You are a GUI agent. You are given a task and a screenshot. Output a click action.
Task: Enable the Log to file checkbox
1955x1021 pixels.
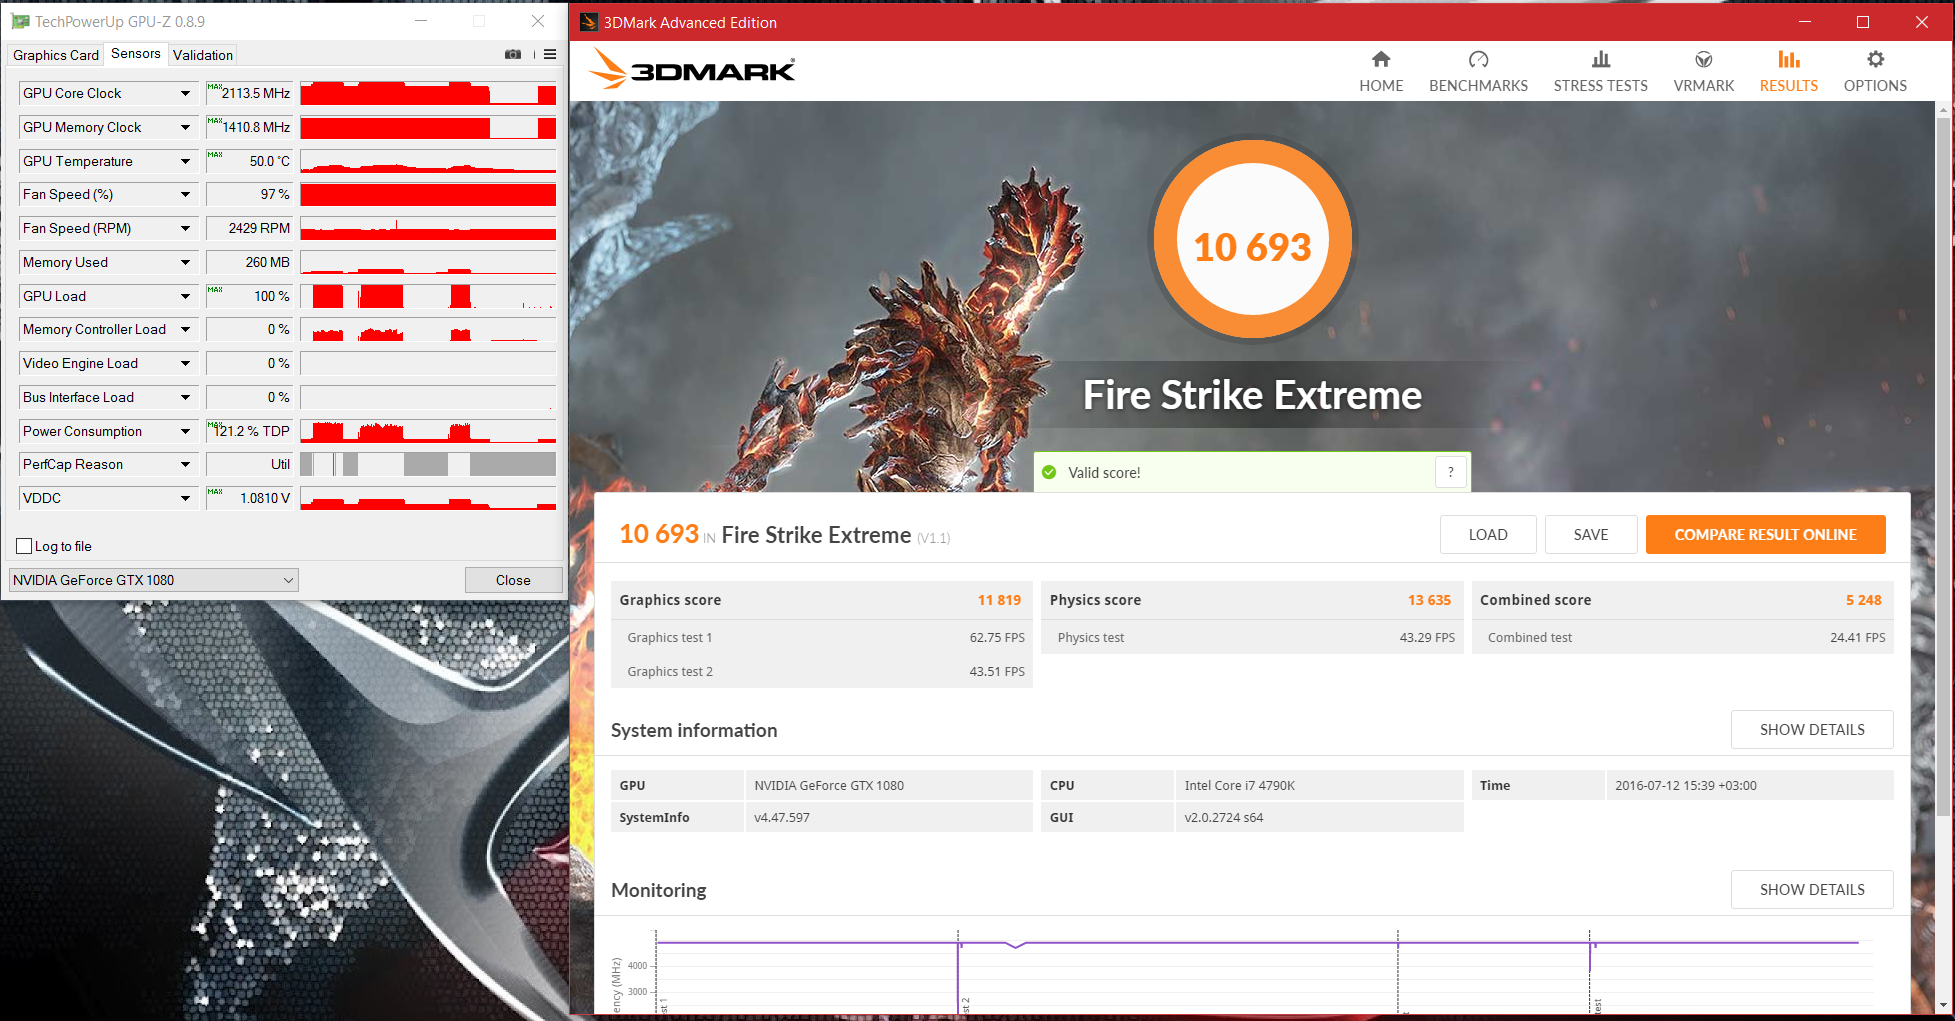pyautogui.click(x=24, y=546)
